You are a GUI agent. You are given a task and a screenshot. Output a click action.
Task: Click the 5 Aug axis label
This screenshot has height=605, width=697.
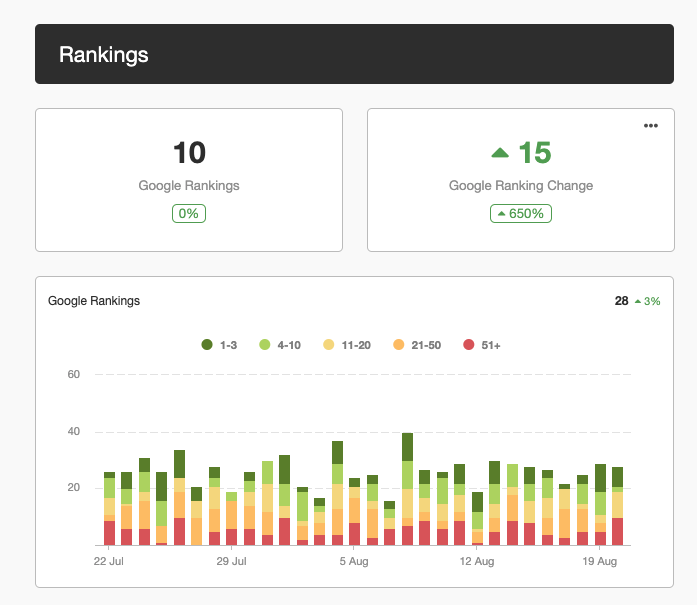[x=354, y=561]
